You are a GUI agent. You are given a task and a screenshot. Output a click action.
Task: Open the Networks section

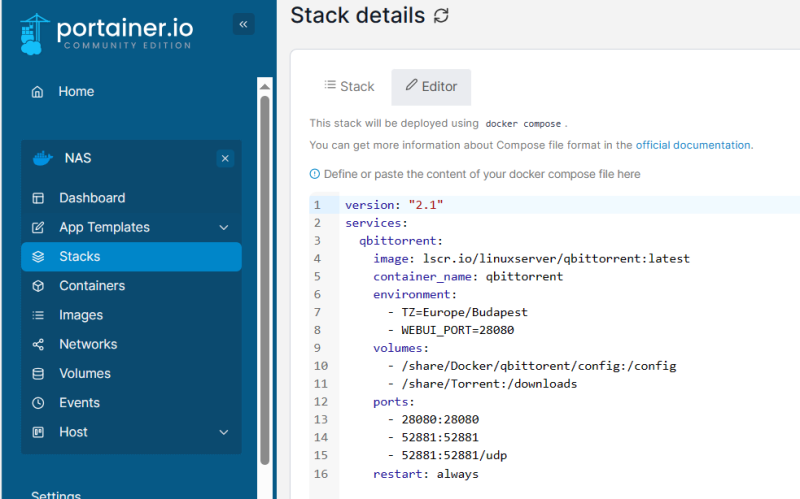(x=88, y=344)
